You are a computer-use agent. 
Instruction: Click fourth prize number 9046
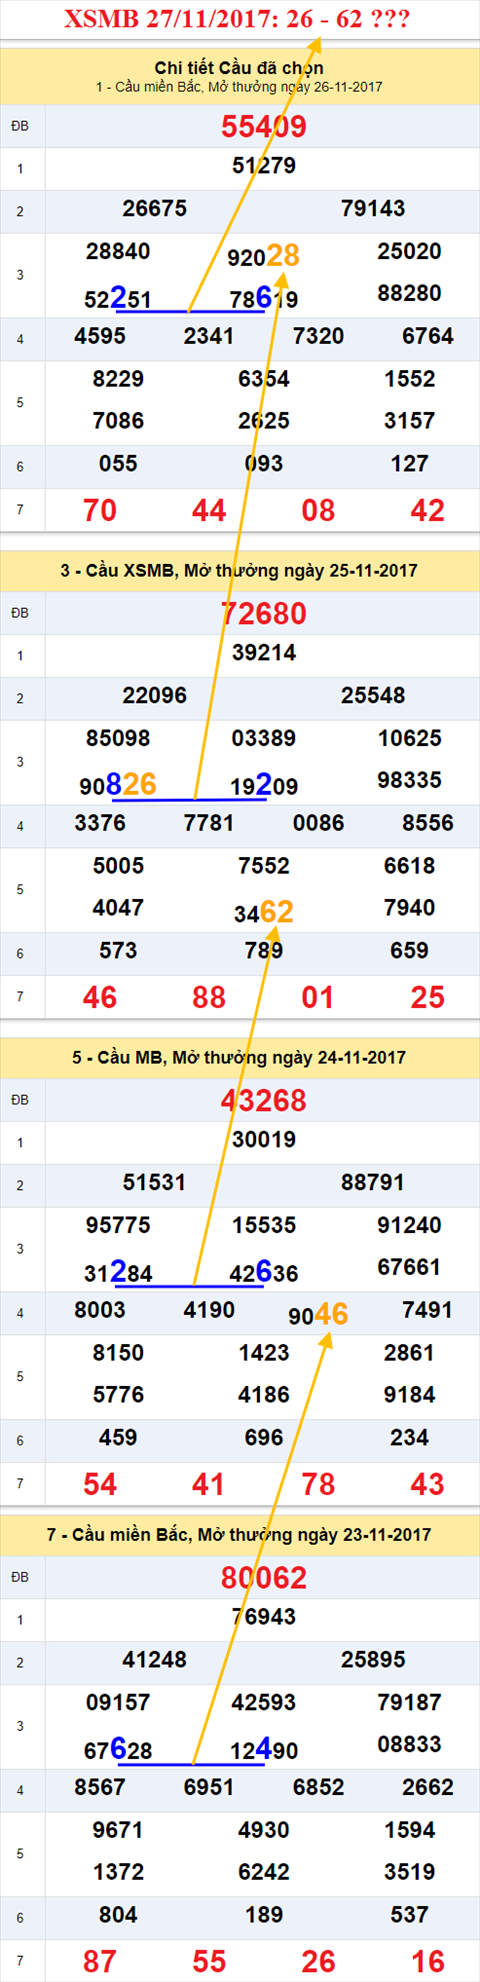318,1314
